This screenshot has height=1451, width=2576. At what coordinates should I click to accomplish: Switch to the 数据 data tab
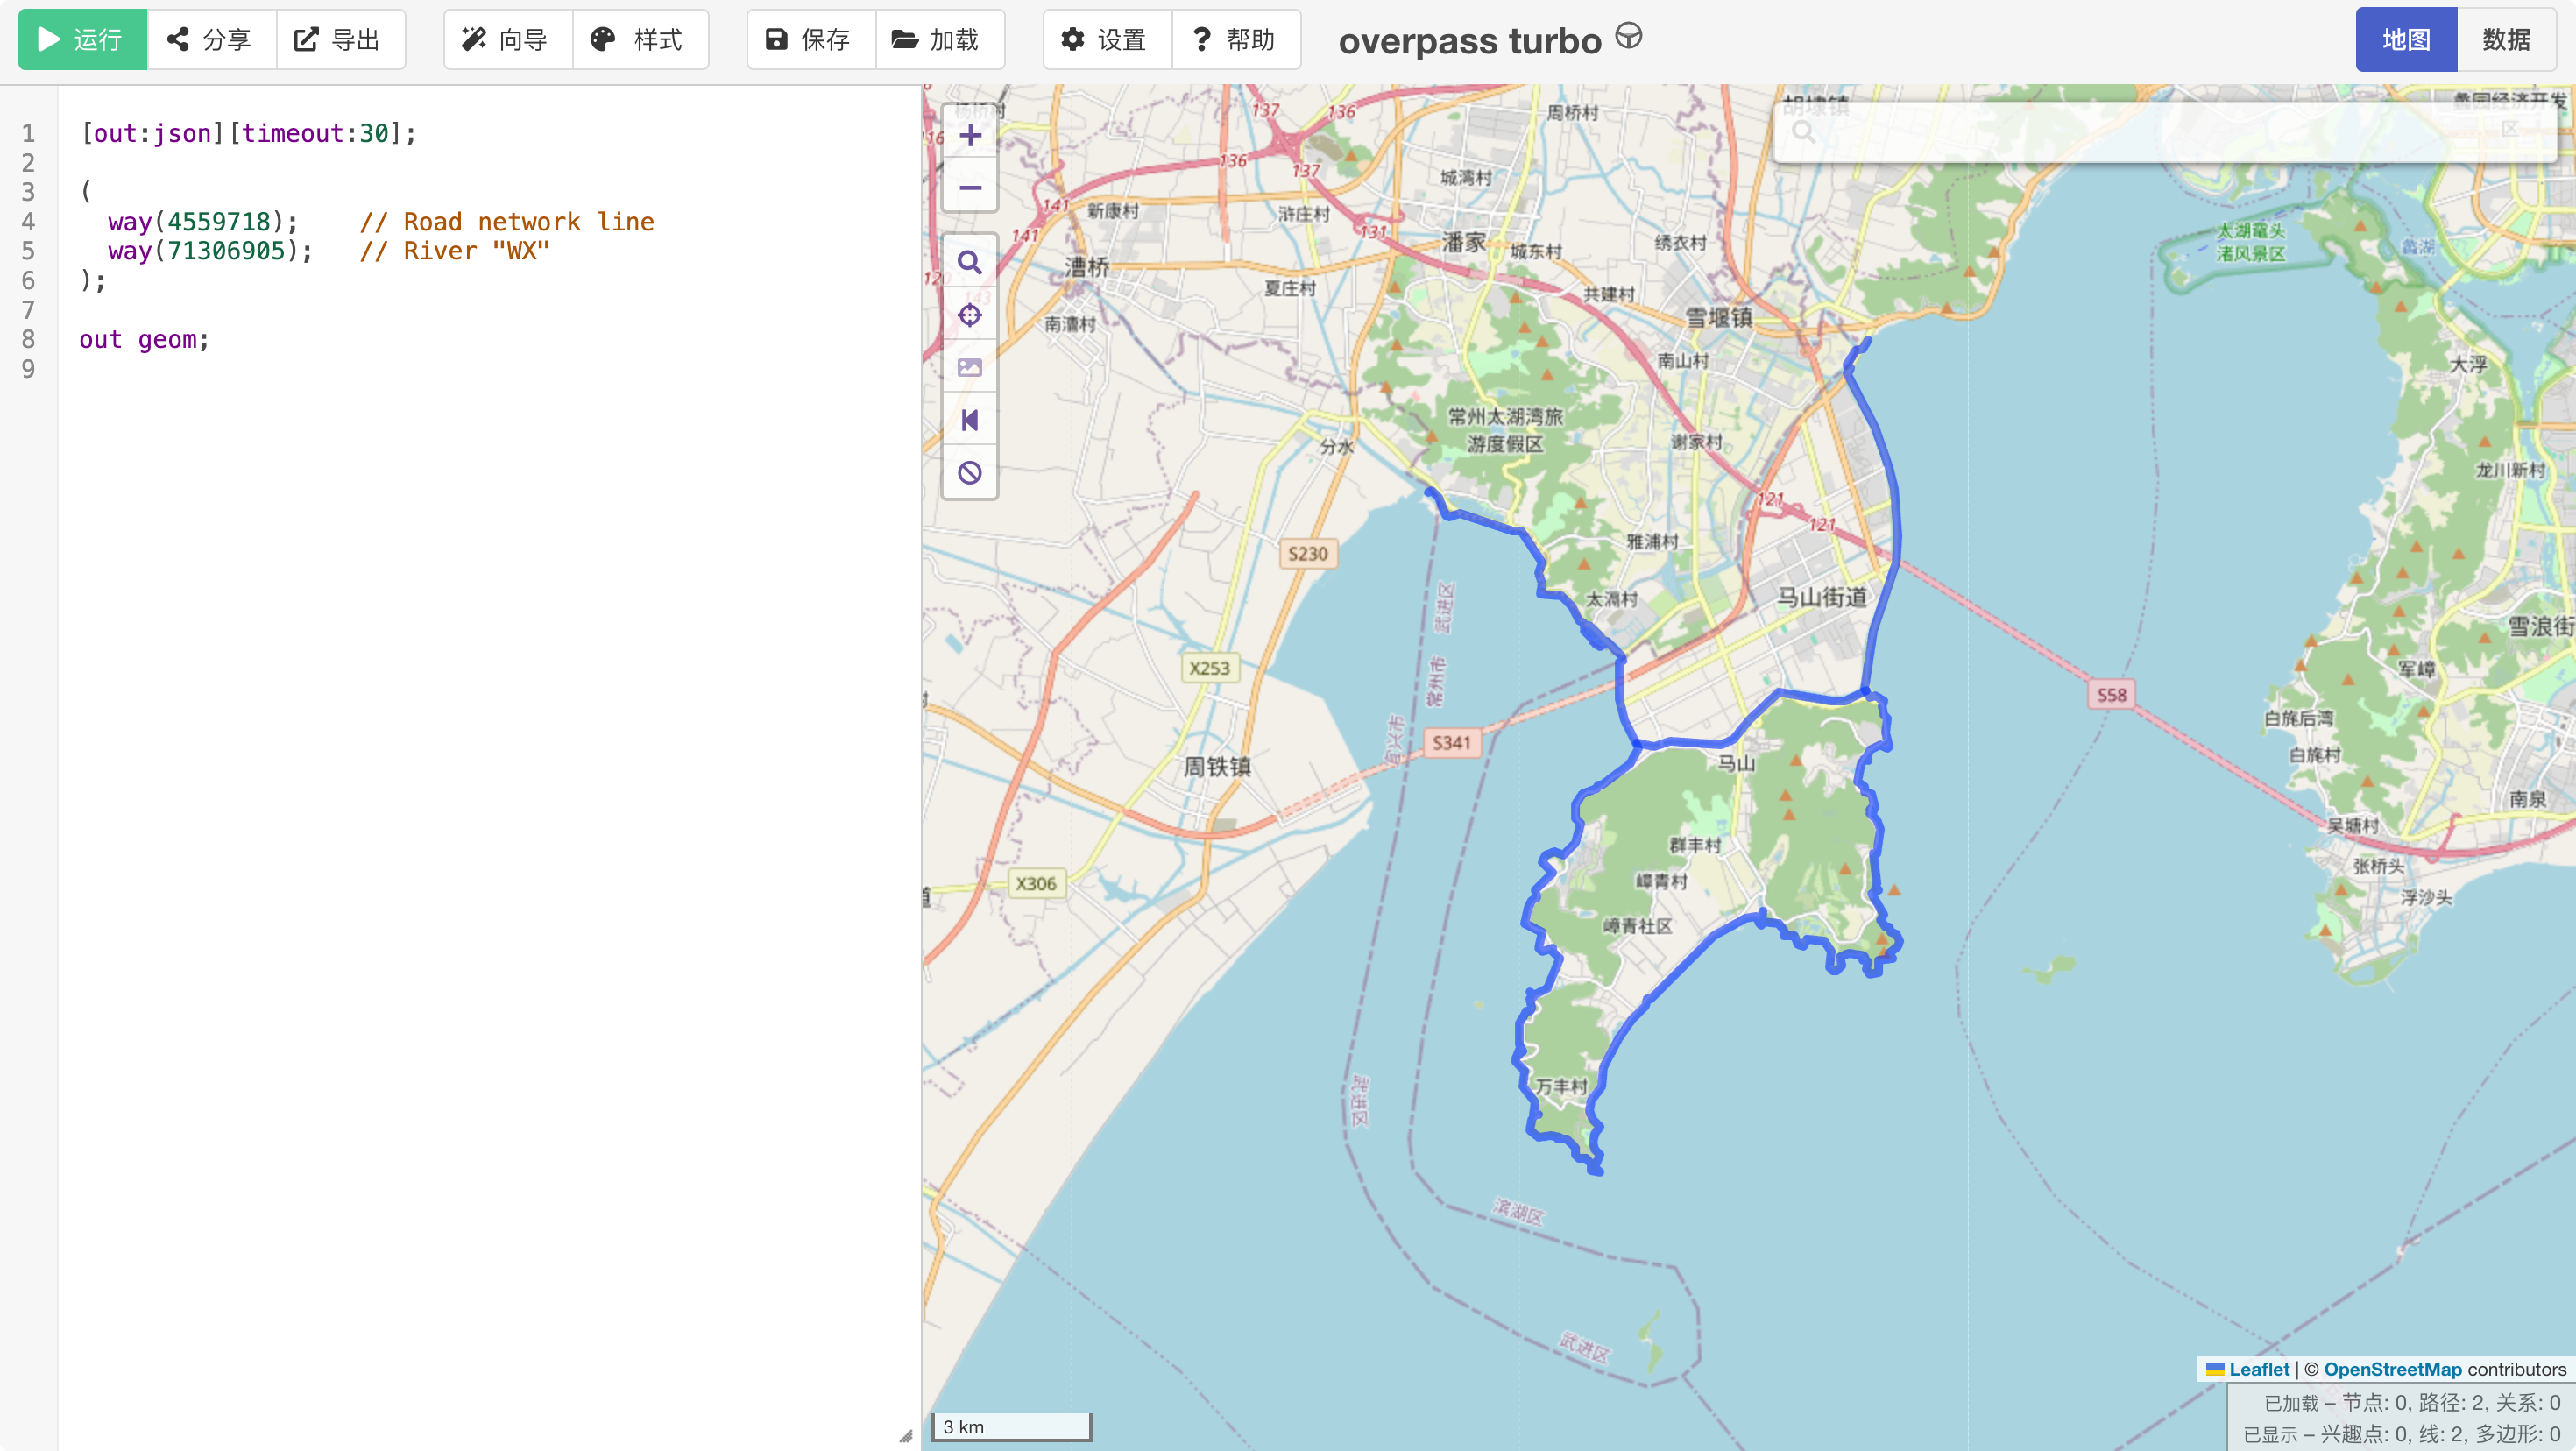click(x=2505, y=40)
